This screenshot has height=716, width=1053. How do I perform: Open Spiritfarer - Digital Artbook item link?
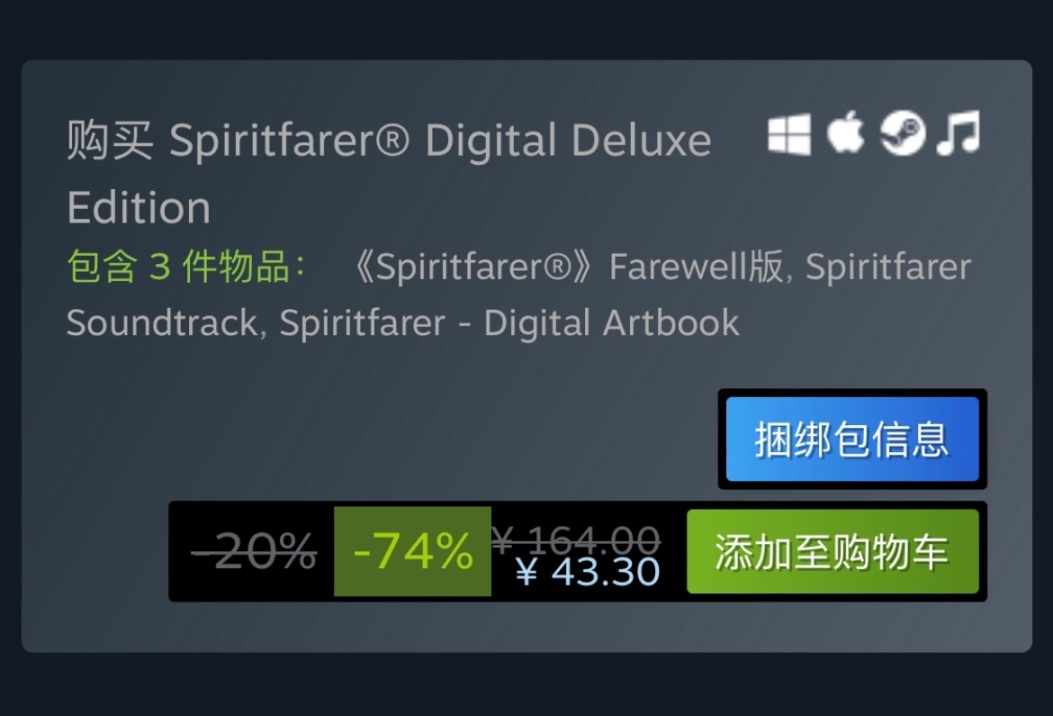[x=509, y=323]
